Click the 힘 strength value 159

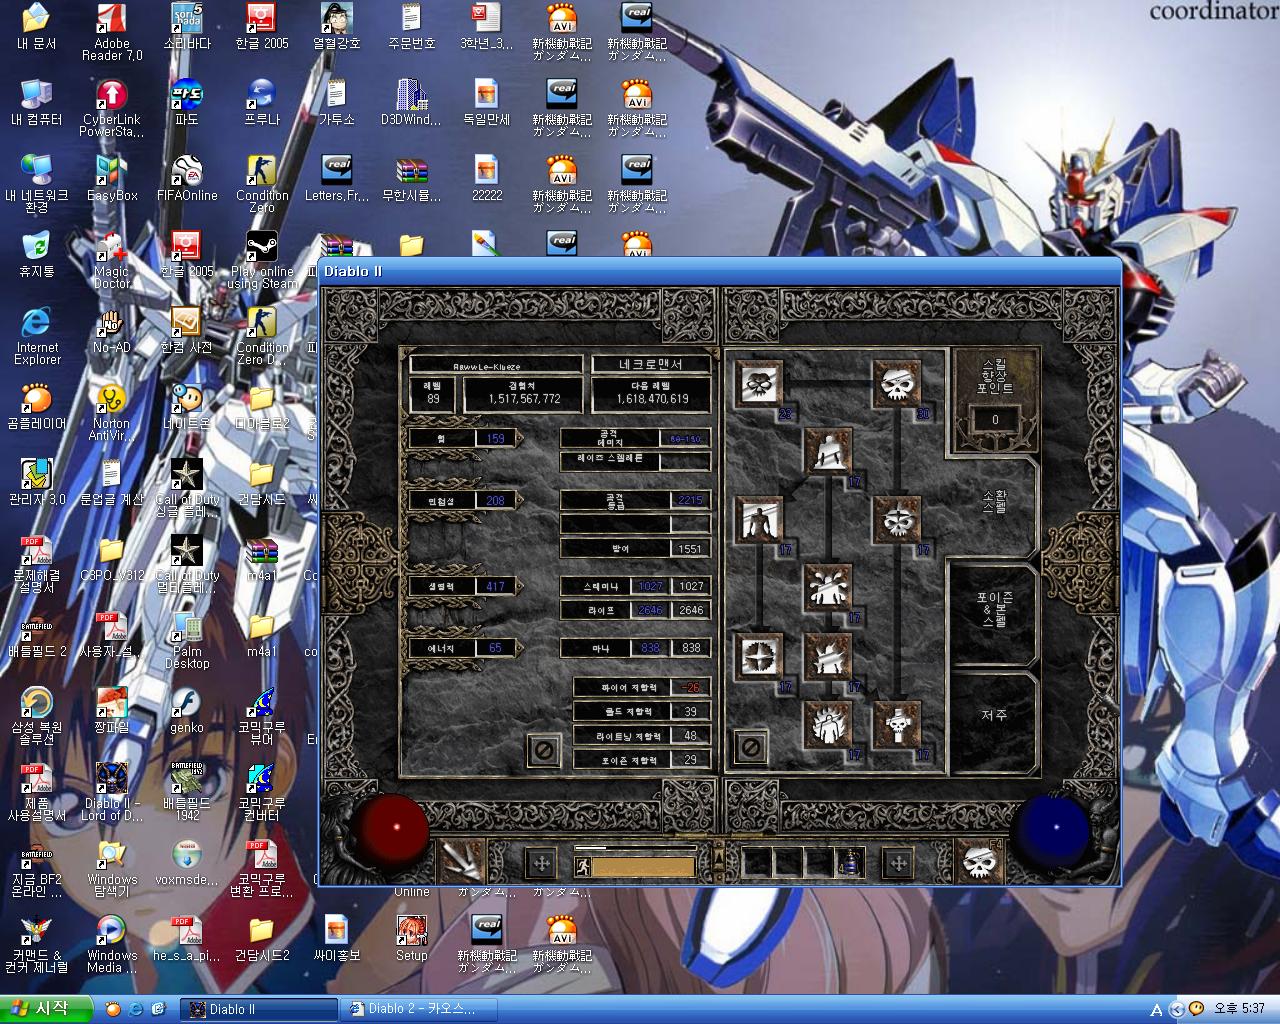(x=495, y=438)
